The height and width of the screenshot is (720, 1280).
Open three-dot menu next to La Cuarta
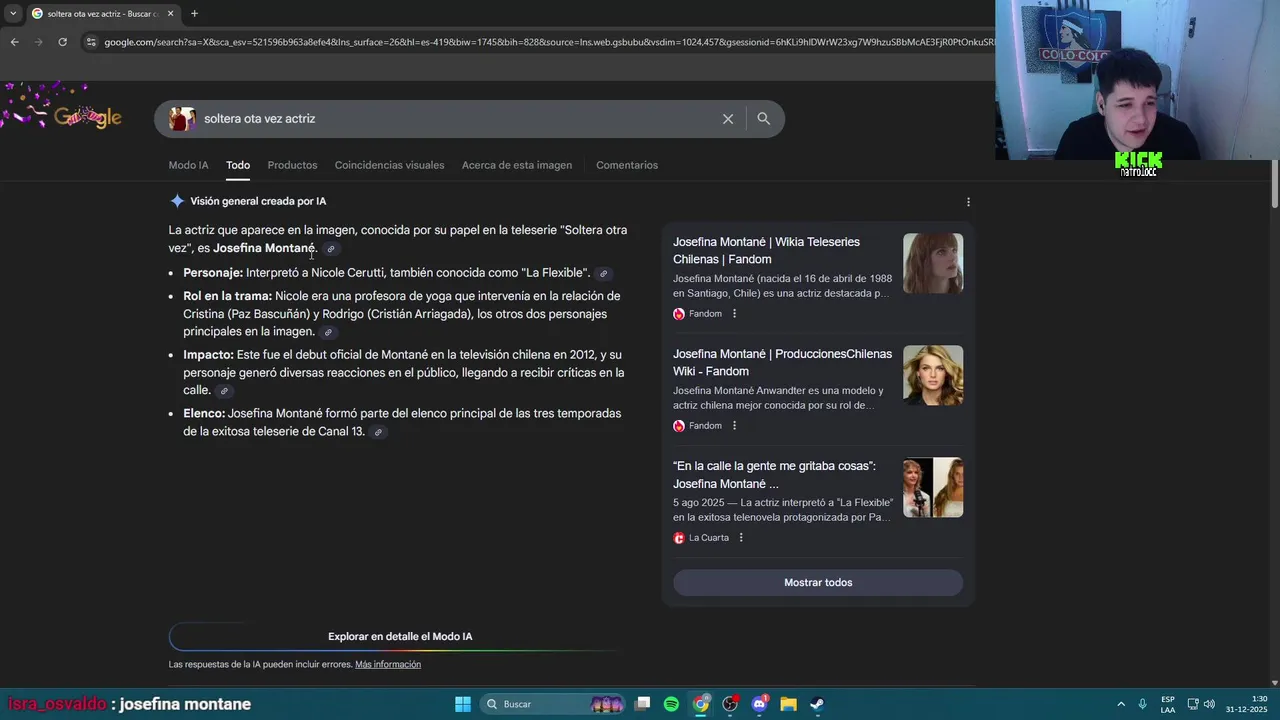pos(741,538)
